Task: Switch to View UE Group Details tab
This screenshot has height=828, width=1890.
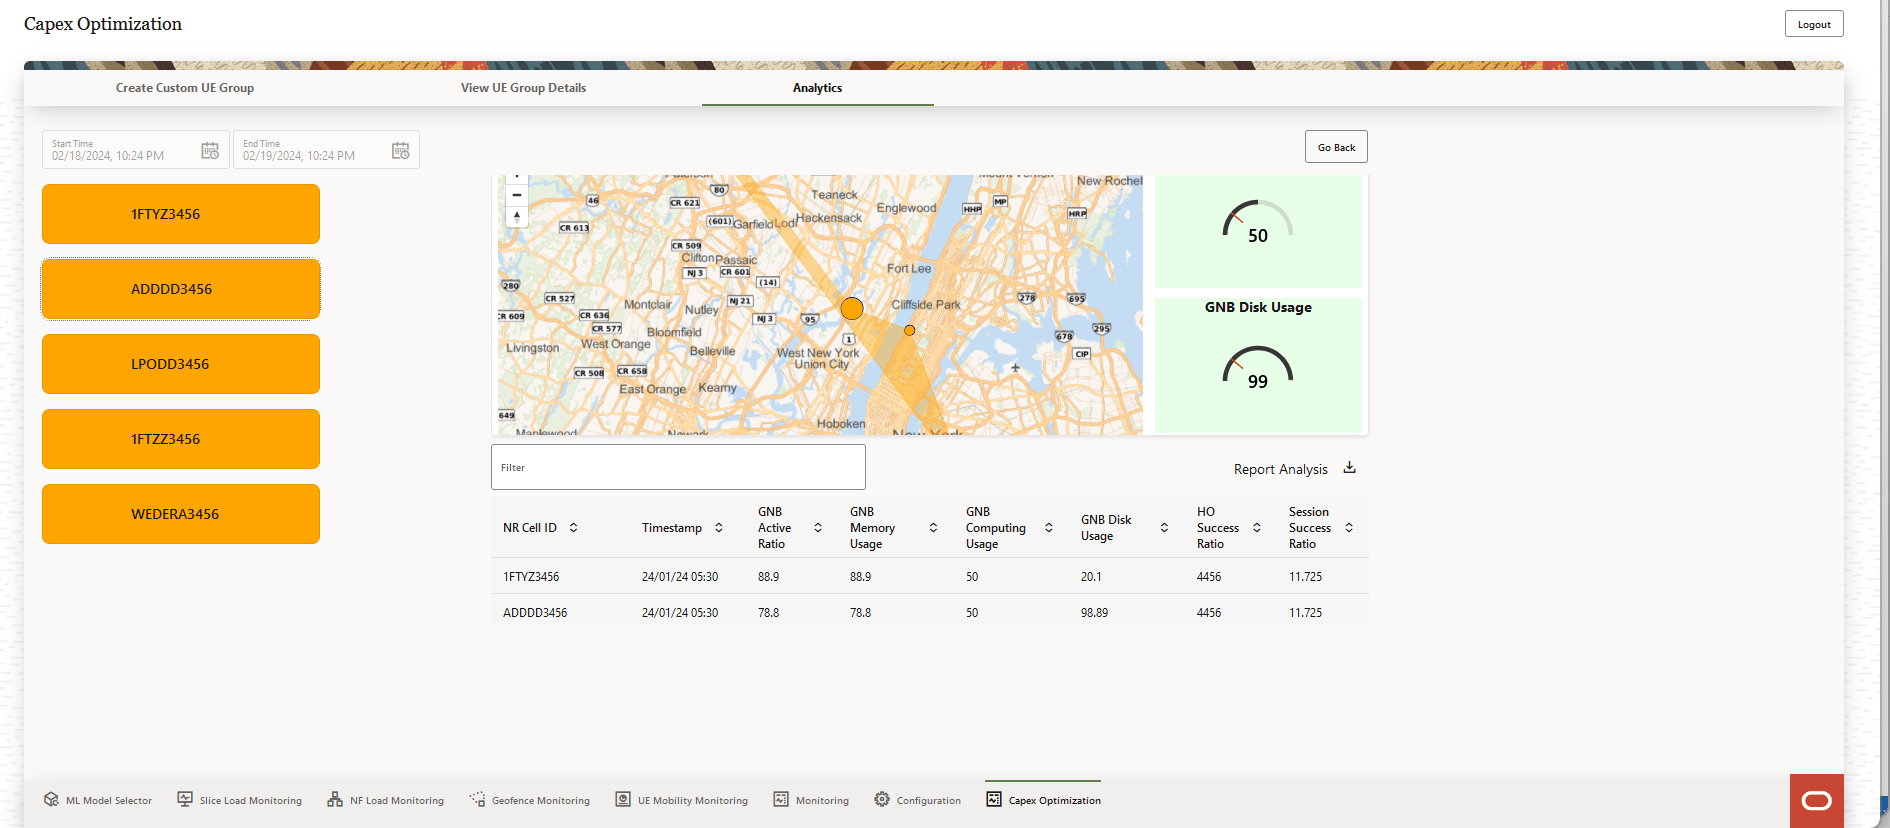Action: (524, 88)
